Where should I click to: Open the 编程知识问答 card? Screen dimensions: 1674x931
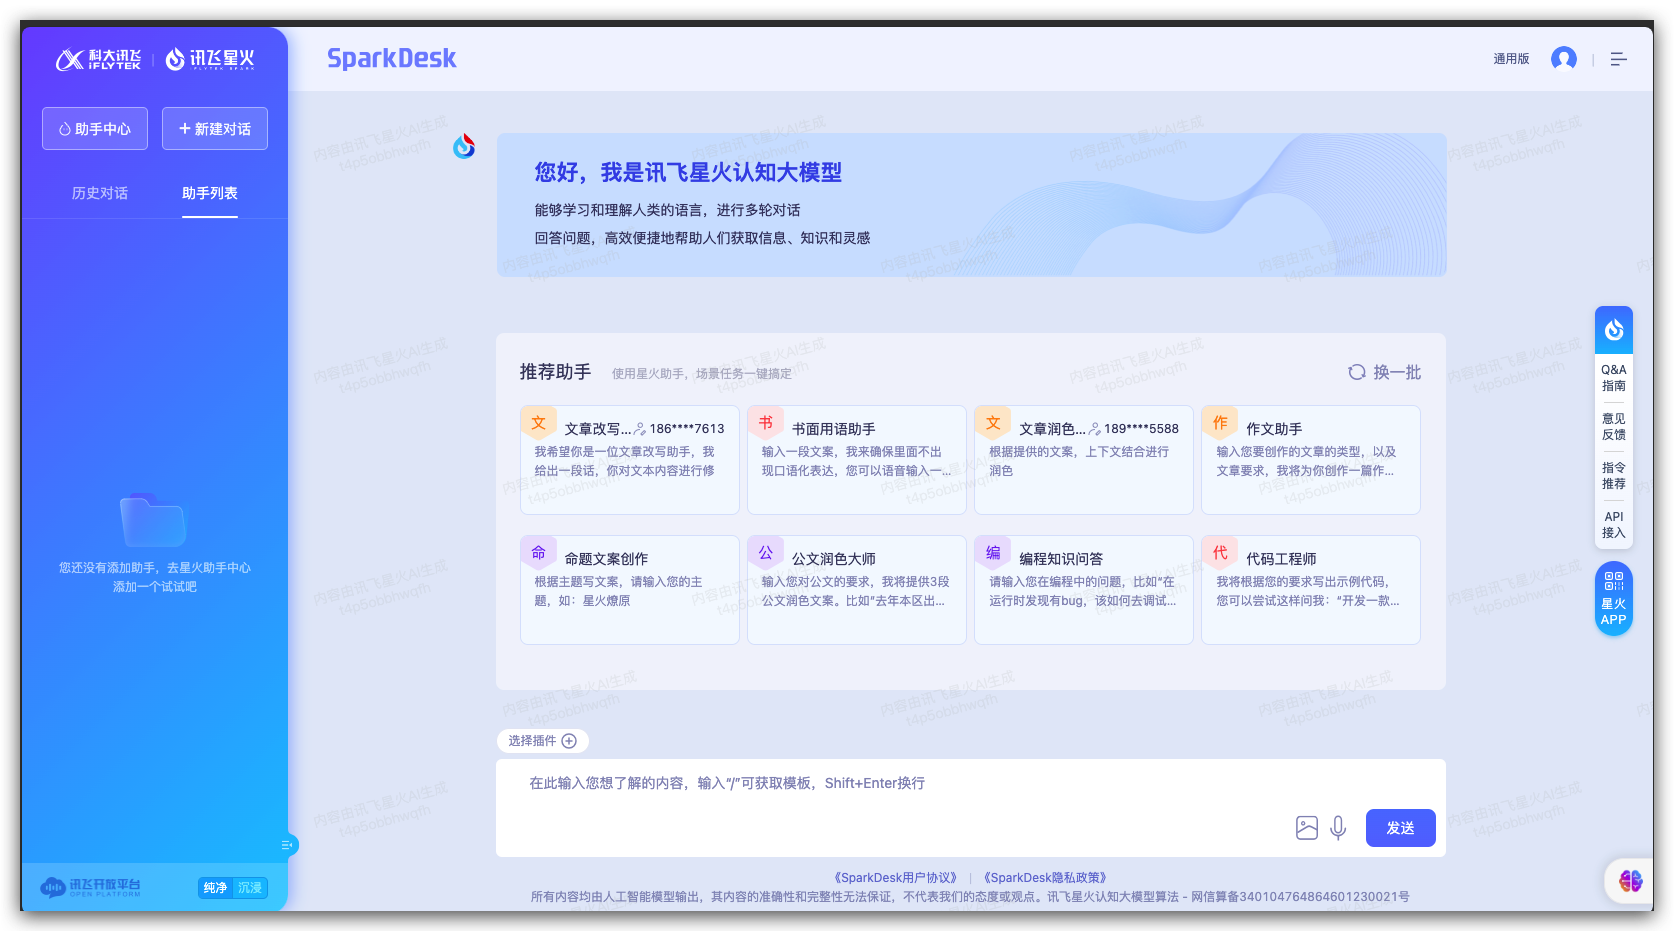1084,590
